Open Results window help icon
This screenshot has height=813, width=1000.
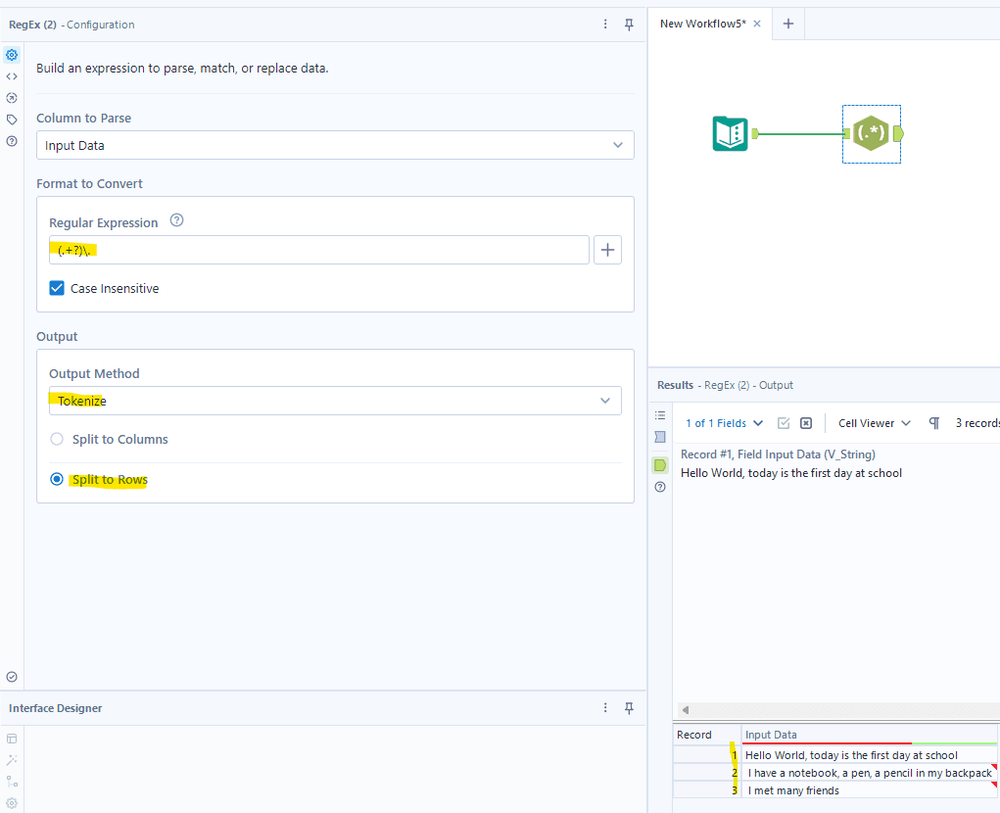click(x=660, y=487)
